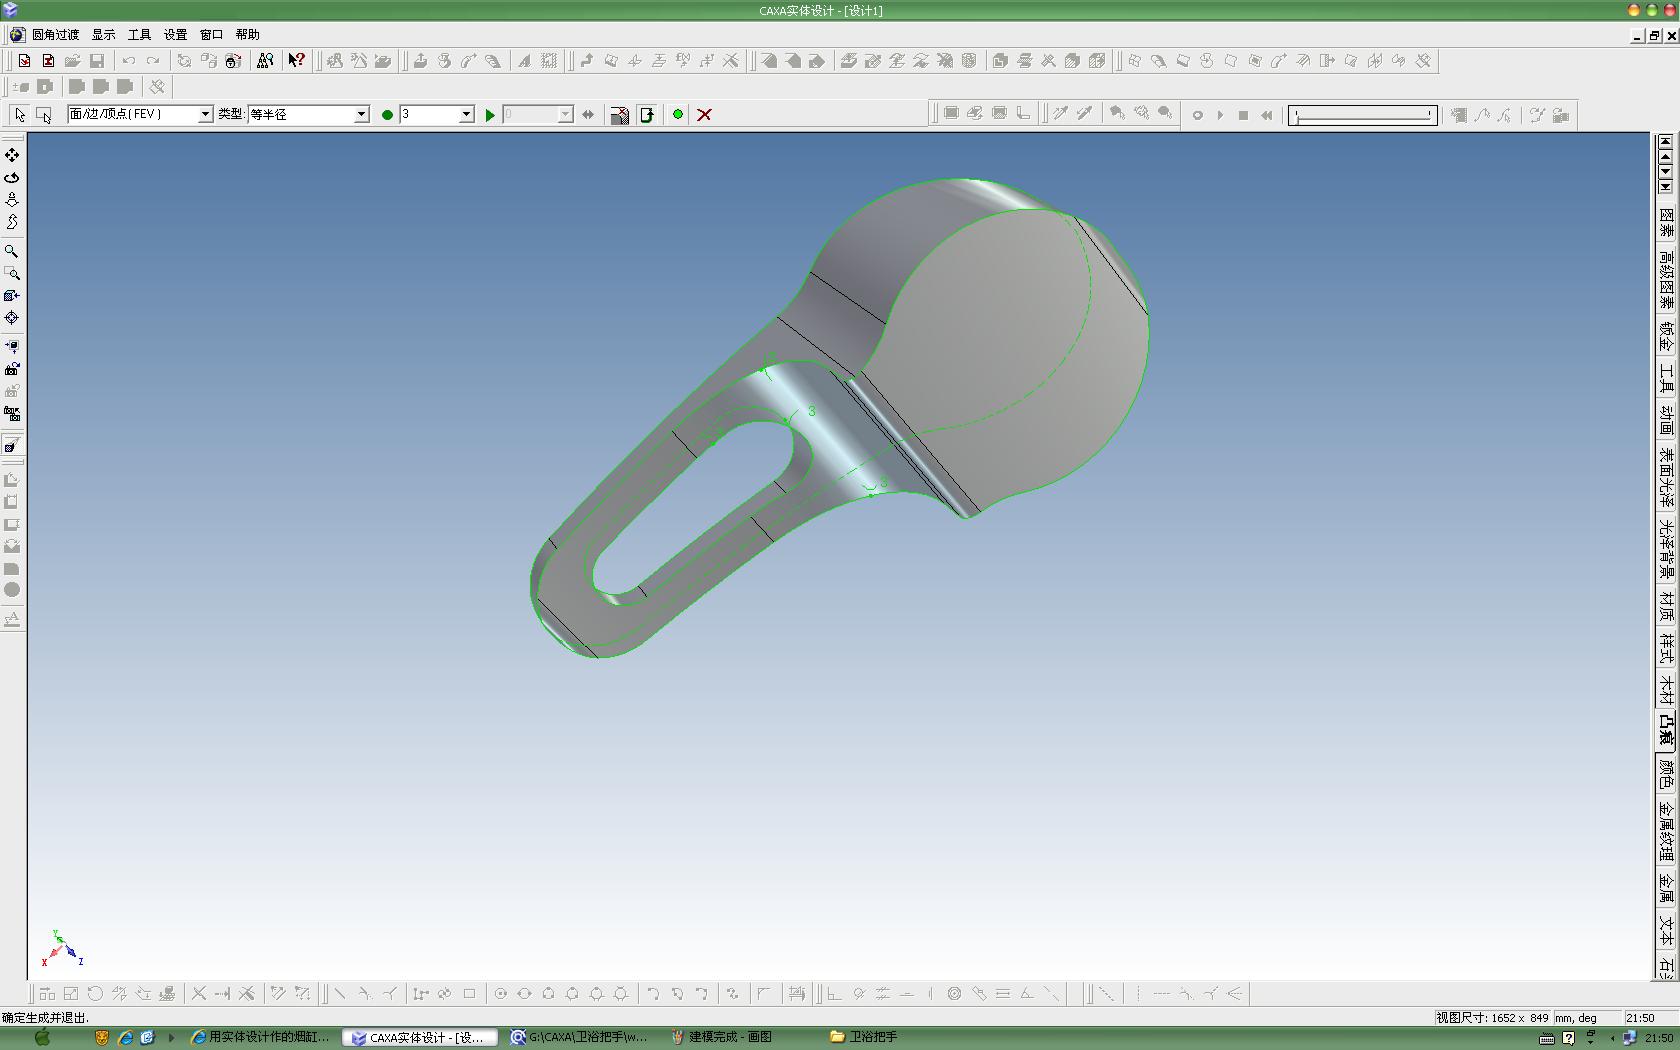Open the 颜色 catalog tab on right

click(1666, 774)
